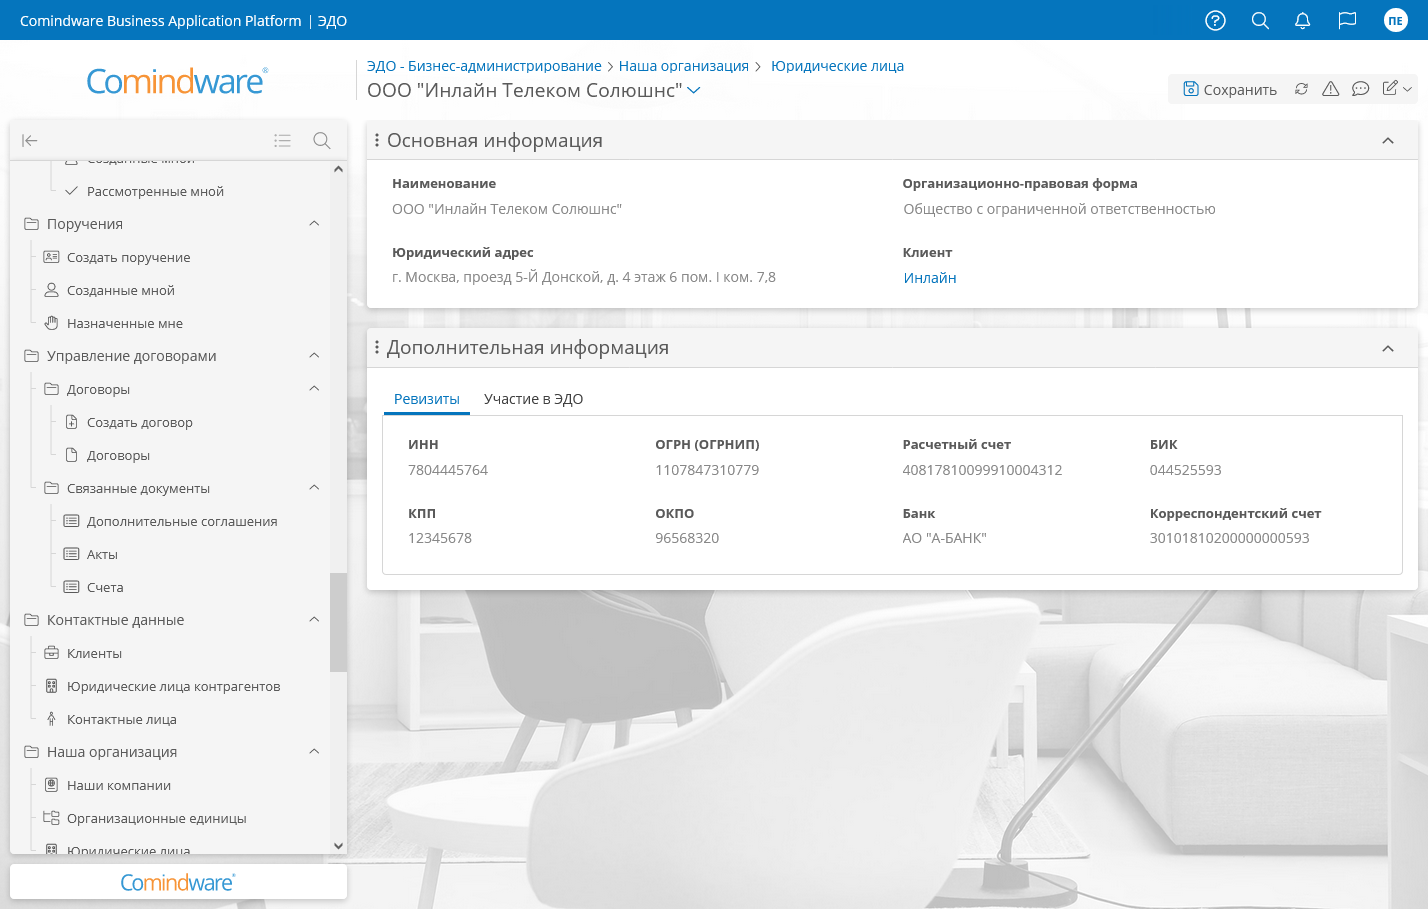
Task: Open notifications bell
Action: pos(1303,20)
